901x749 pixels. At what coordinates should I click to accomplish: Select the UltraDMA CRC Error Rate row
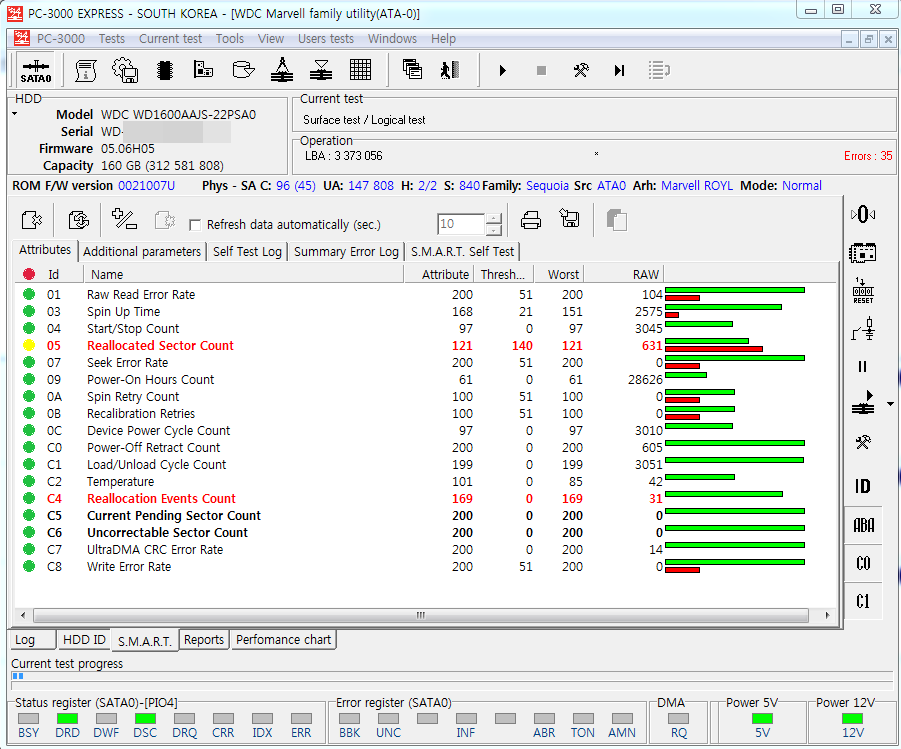425,550
